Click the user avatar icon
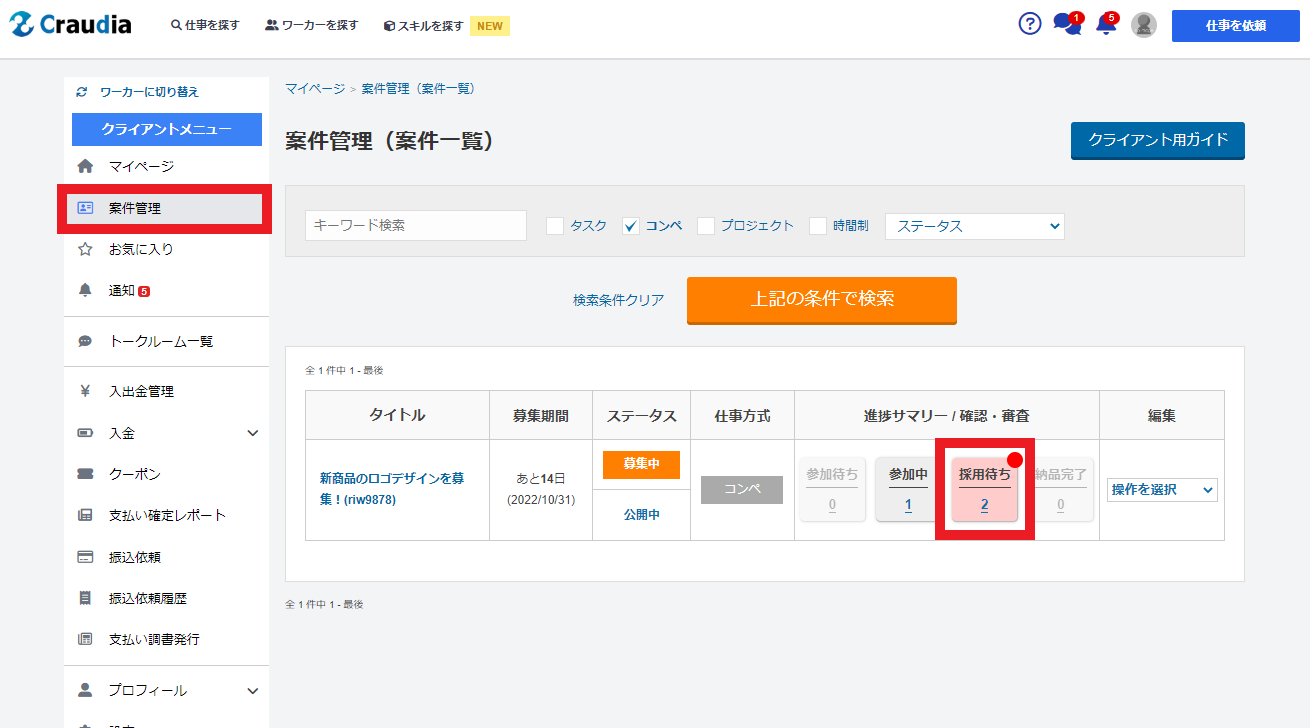1310x728 pixels. pos(1144,25)
